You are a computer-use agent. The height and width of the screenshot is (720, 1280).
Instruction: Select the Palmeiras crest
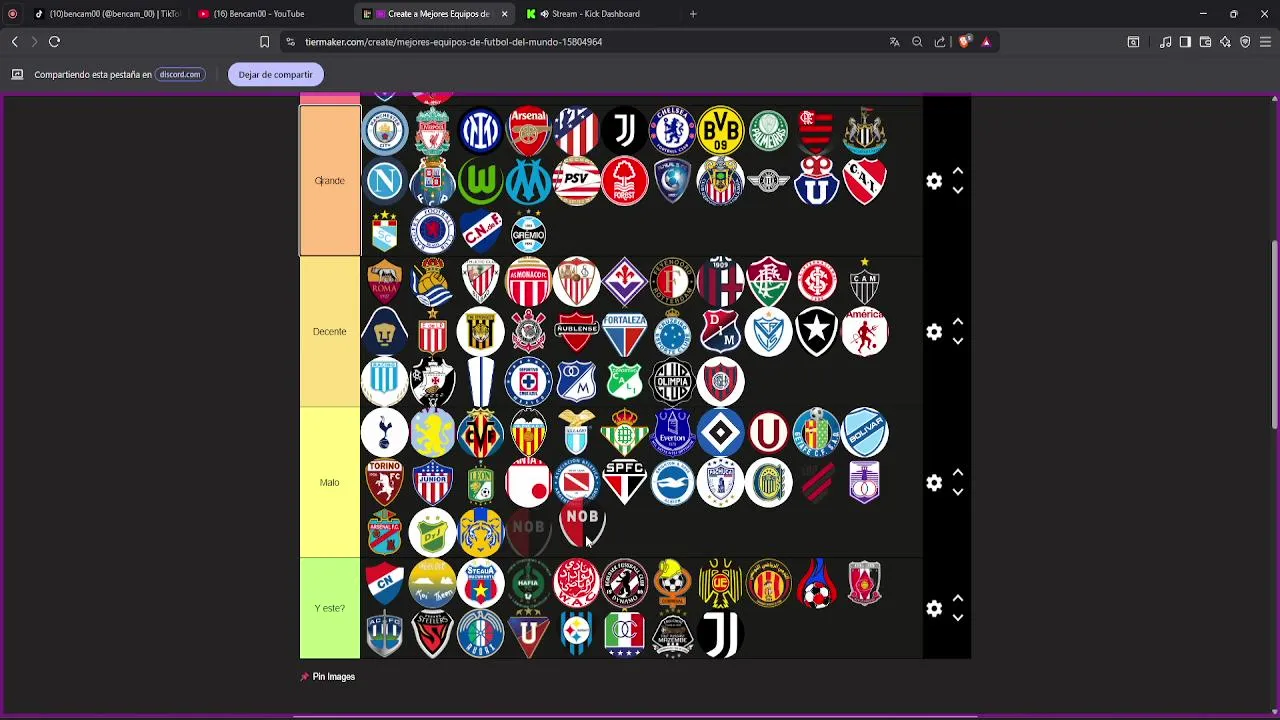coord(768,131)
